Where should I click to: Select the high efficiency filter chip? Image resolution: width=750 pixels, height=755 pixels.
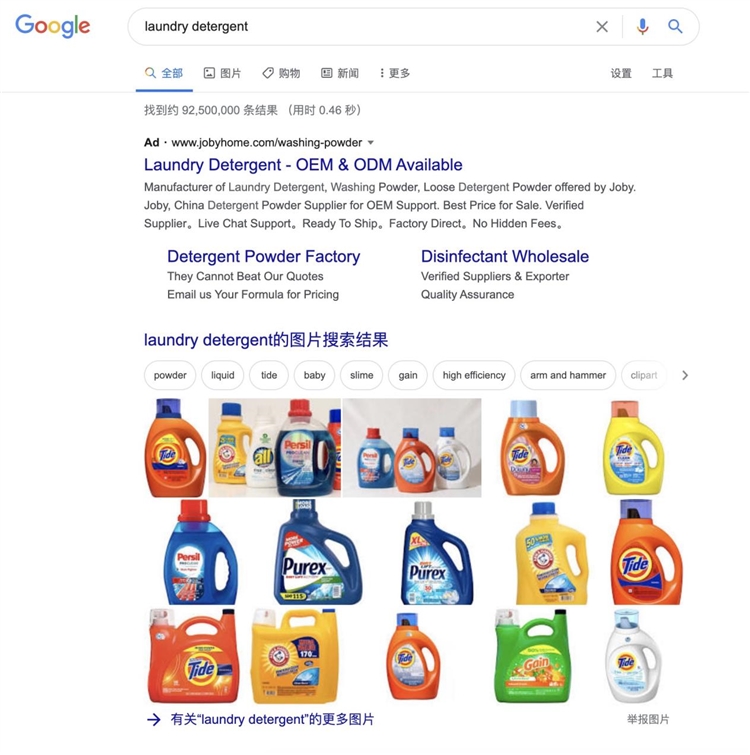(x=474, y=375)
